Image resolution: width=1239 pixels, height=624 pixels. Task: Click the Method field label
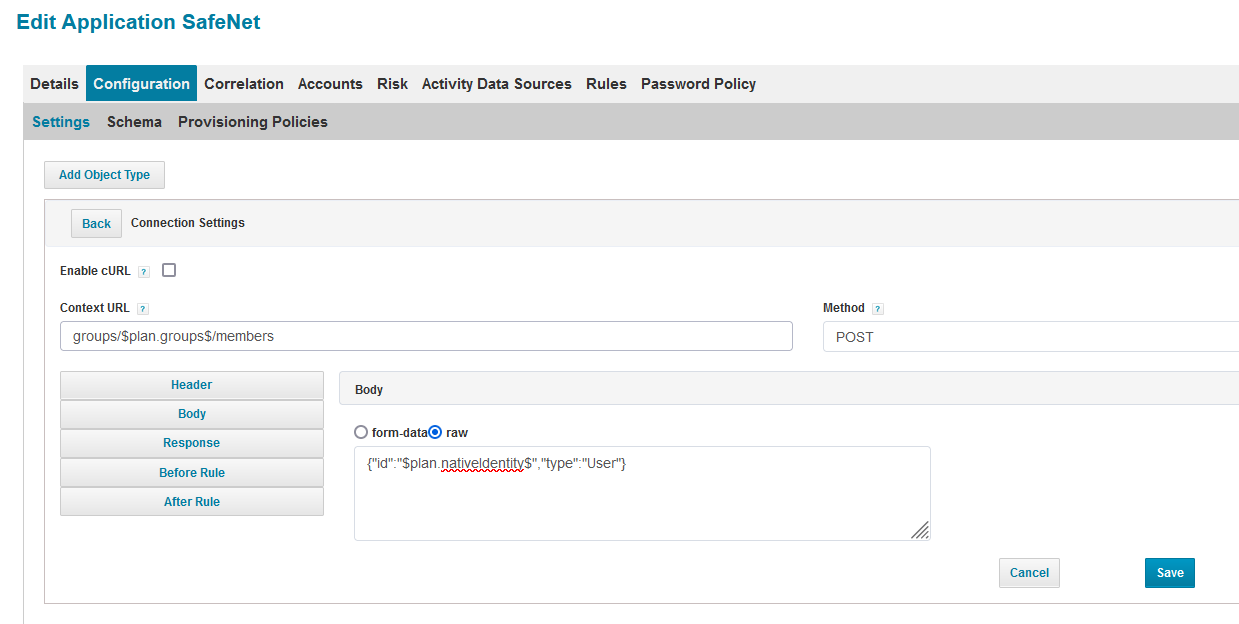pyautogui.click(x=844, y=308)
